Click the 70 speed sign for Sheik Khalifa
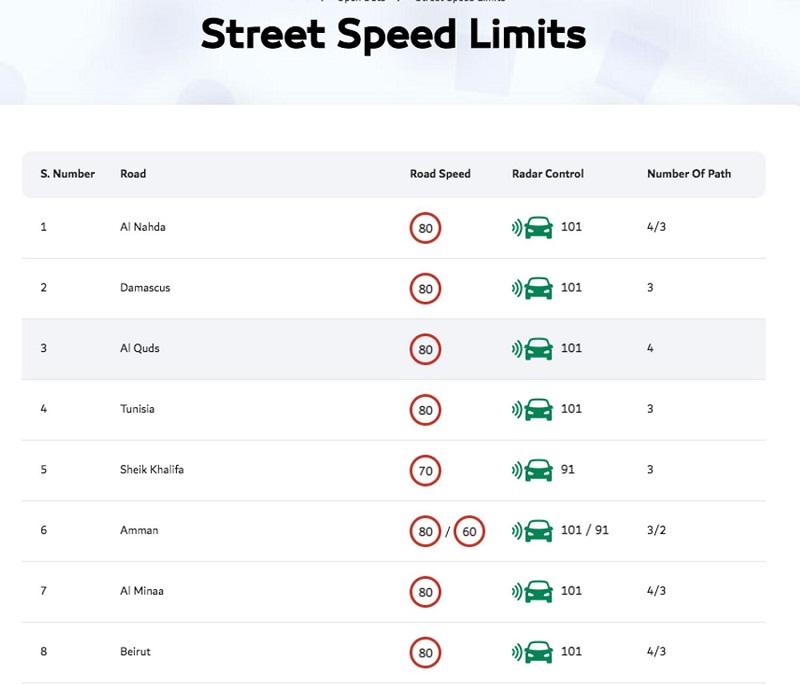 click(x=425, y=470)
